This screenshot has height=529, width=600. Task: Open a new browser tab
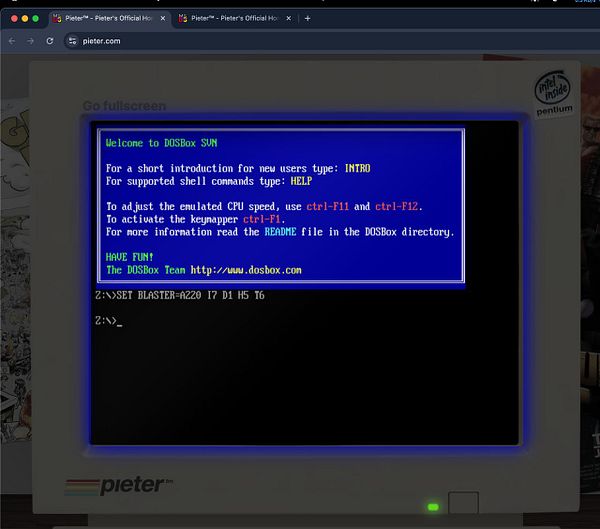coord(307,18)
